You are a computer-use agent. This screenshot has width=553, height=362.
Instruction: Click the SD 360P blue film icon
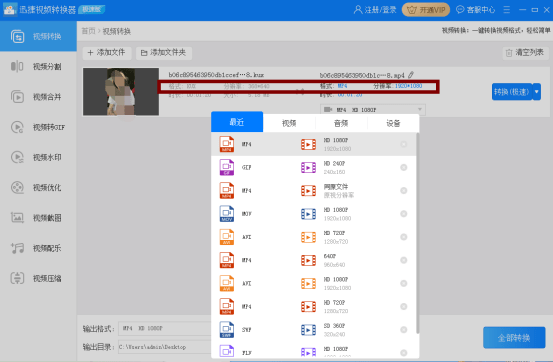308,330
